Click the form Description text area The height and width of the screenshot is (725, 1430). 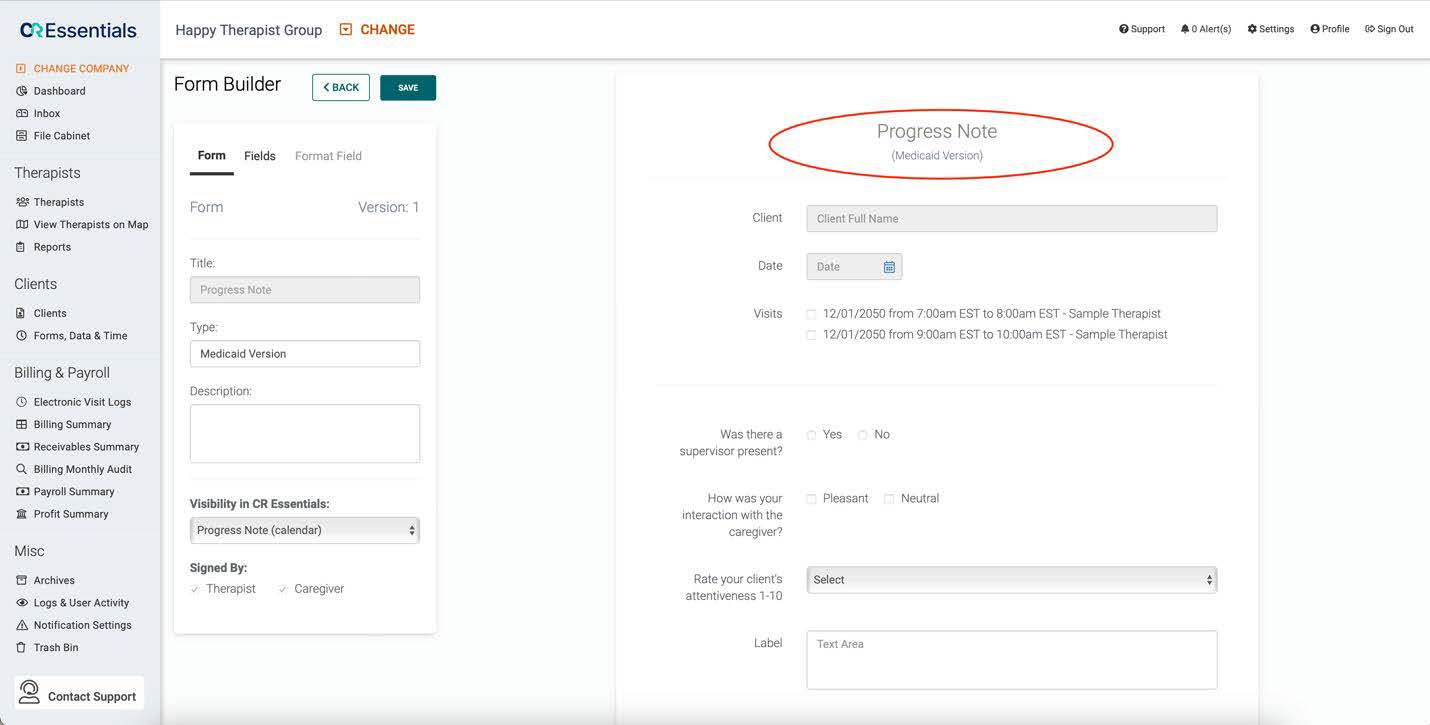[304, 432]
